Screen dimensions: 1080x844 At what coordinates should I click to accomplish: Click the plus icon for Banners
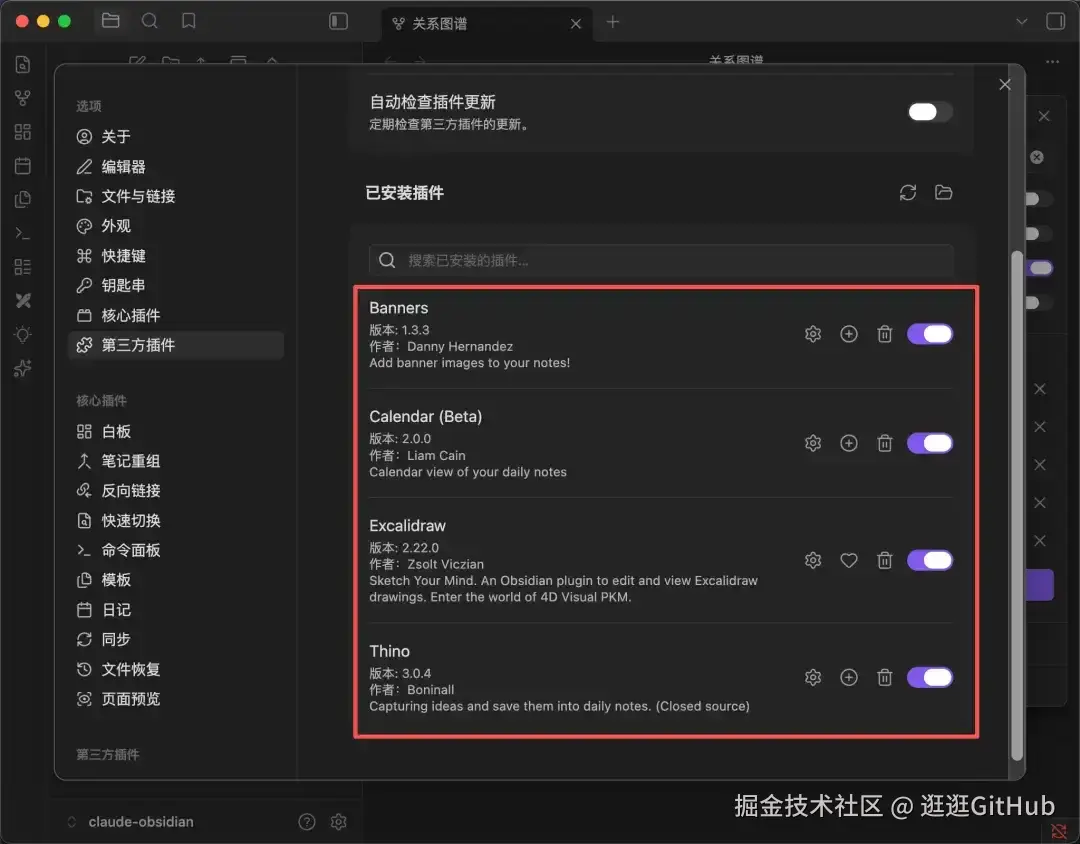pyautogui.click(x=849, y=334)
